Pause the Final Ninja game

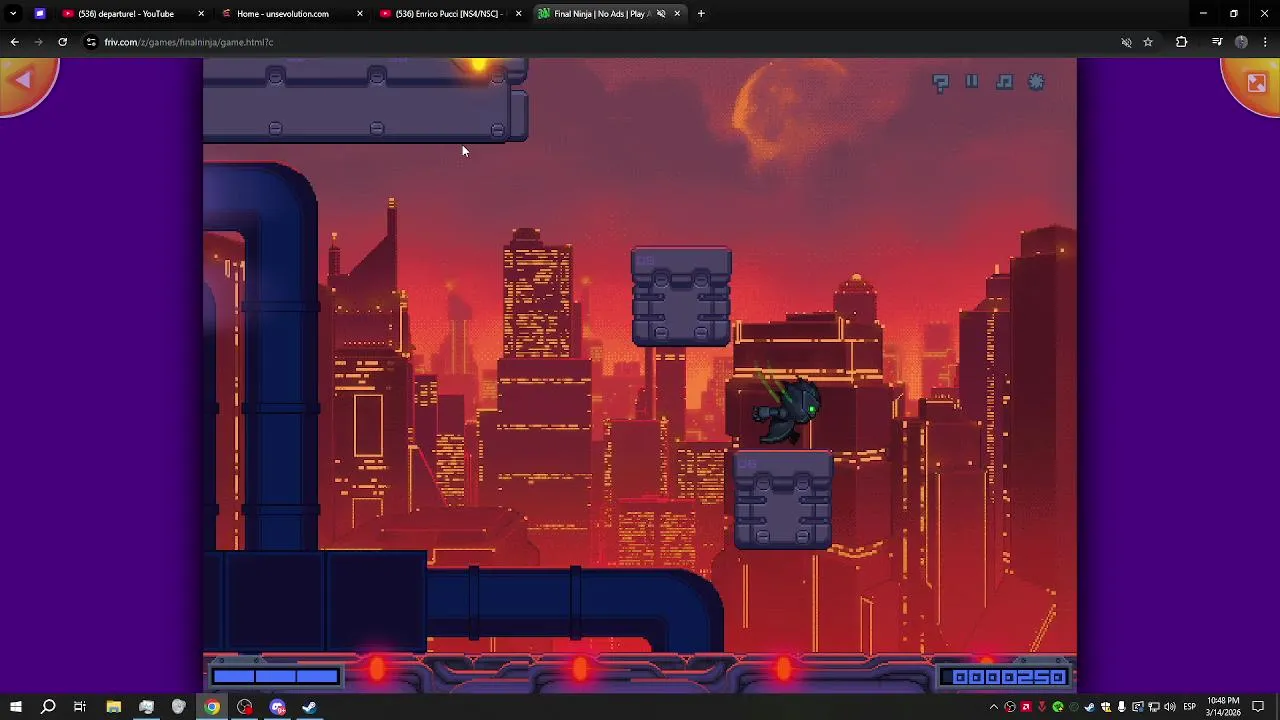point(972,82)
